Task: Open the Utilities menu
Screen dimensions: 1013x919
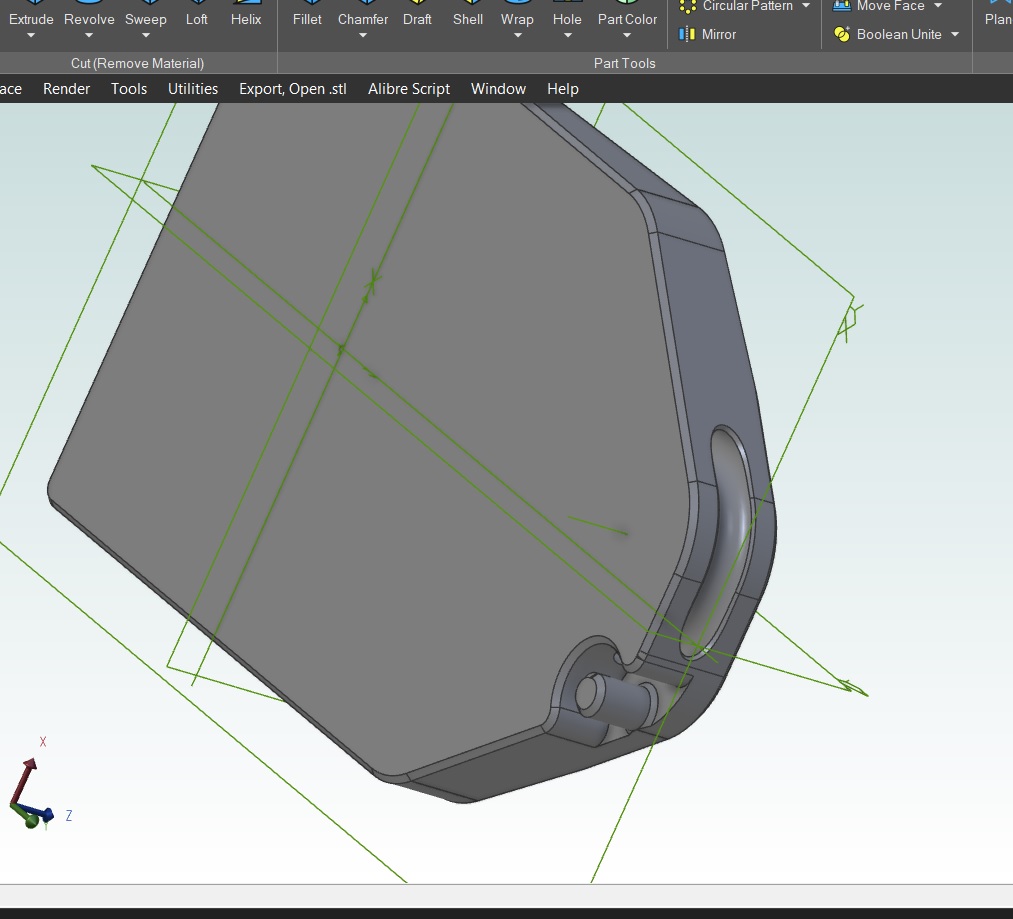Action: click(x=193, y=89)
